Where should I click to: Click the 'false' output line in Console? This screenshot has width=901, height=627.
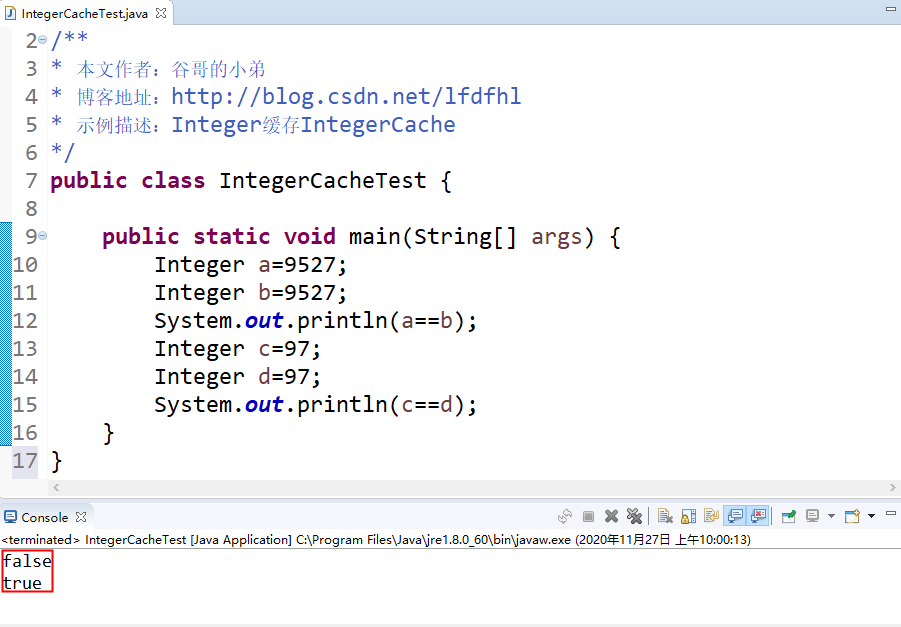[x=27, y=561]
